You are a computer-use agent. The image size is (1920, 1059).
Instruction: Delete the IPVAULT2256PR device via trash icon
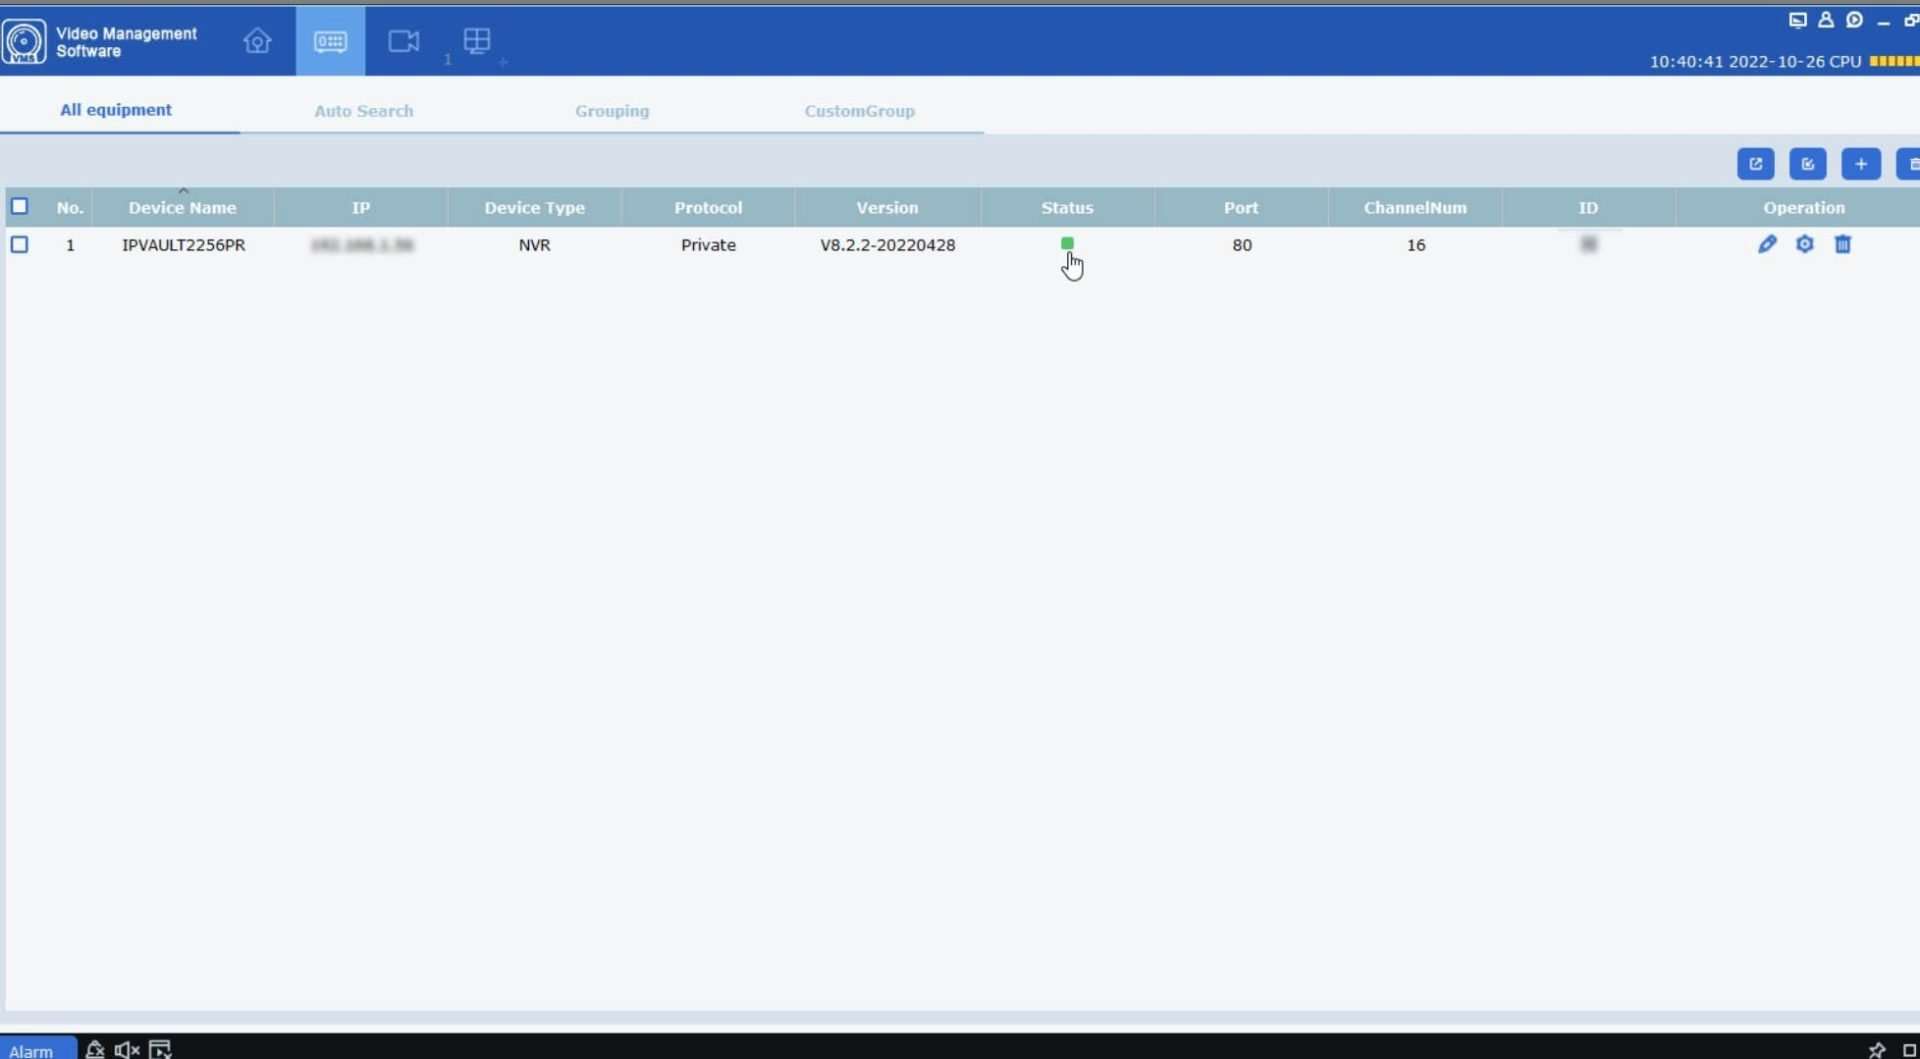coord(1843,244)
